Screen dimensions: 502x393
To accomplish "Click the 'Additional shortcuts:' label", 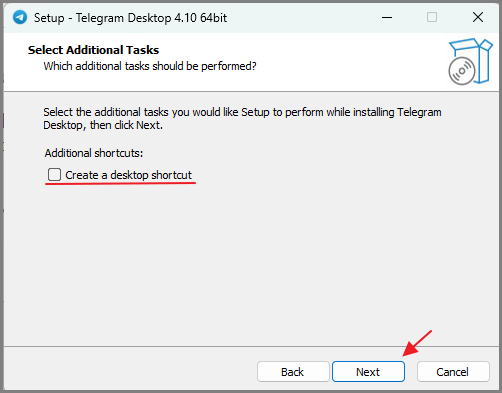I will [x=94, y=153].
